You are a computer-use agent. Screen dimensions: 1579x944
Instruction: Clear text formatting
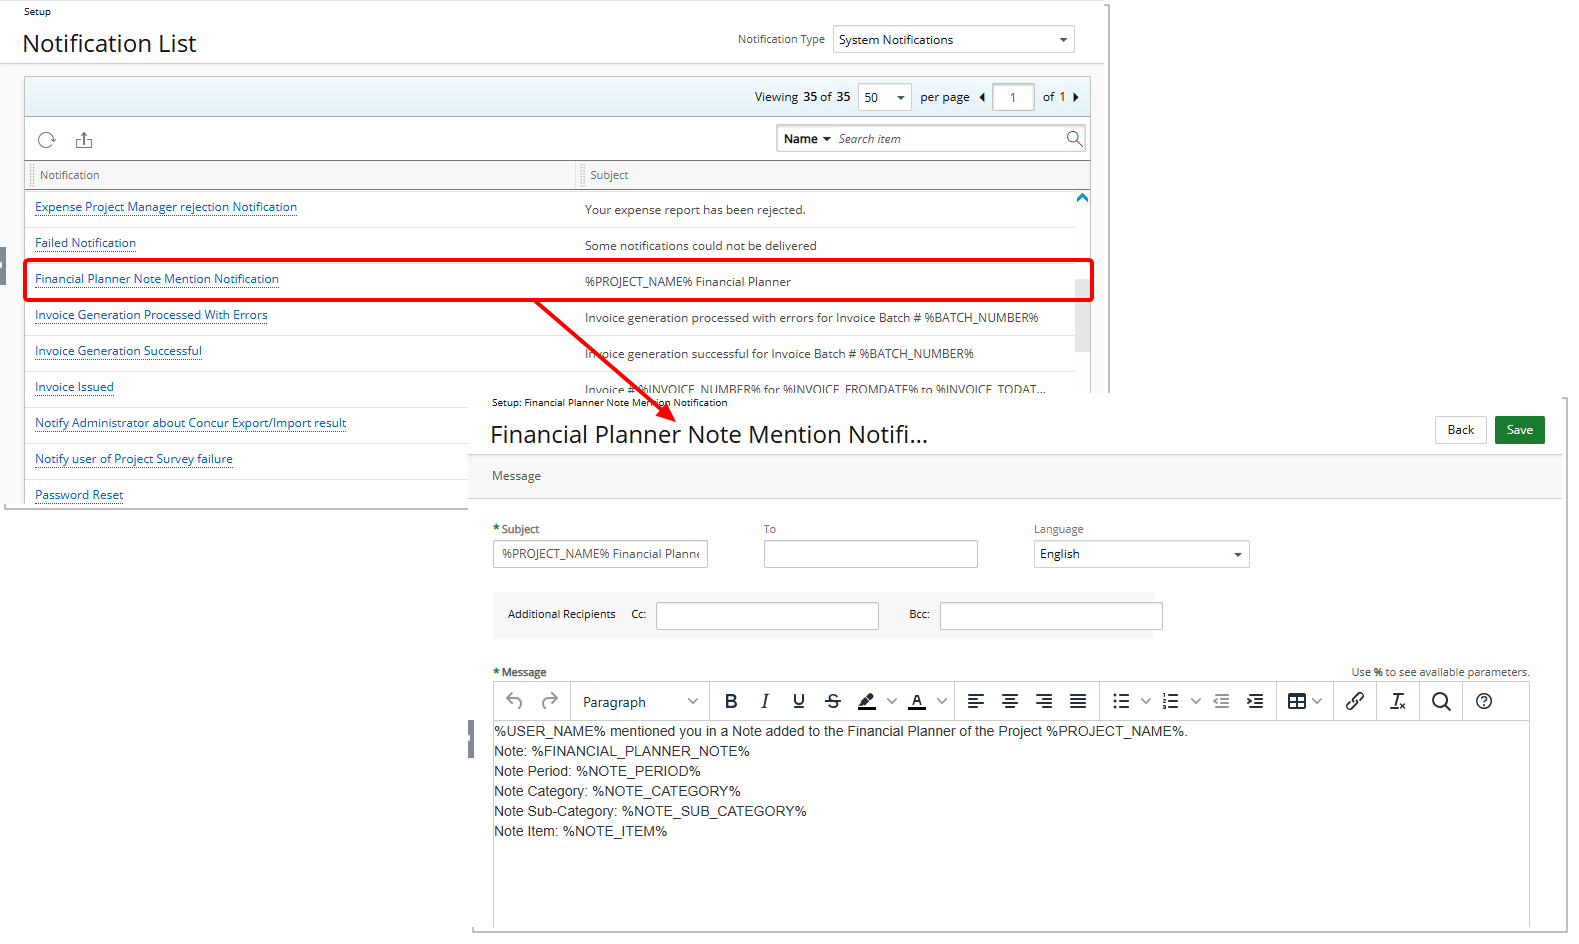click(x=1398, y=701)
